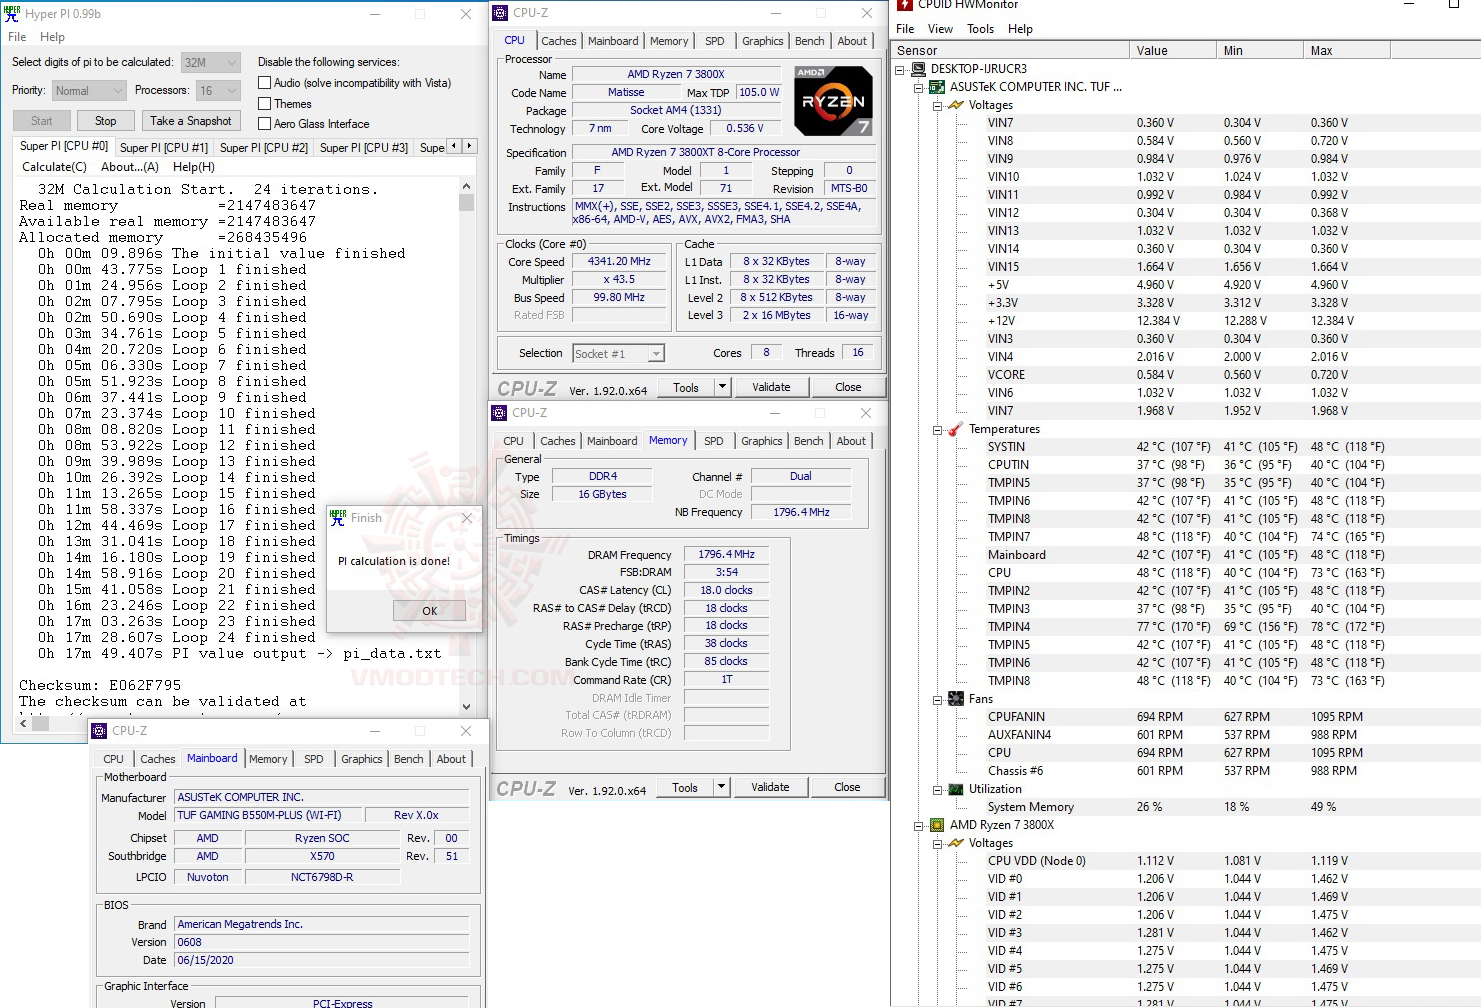Click the title icon of the Mainboard CPU-Z window
The image size is (1481, 1008).
[x=99, y=731]
